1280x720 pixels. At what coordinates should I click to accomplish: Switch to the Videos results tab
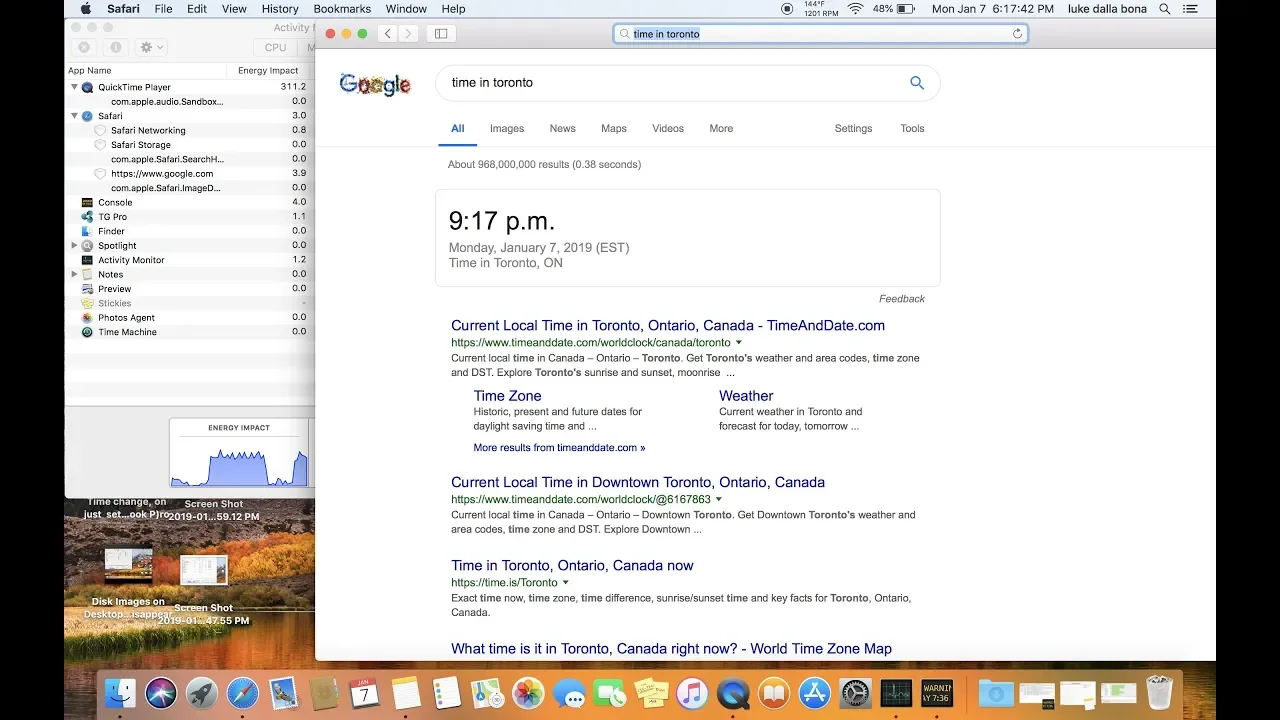point(668,128)
